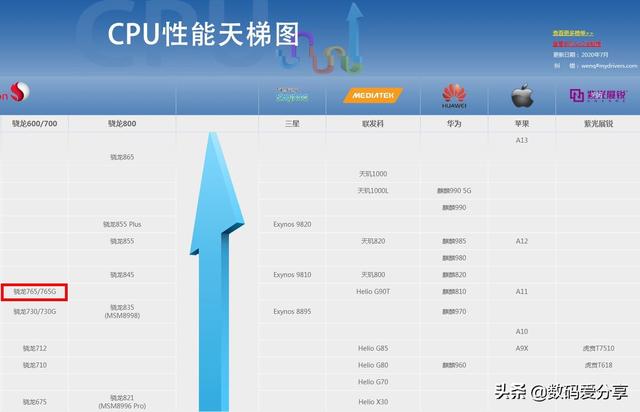Click the 骁龙865 cell
The width and height of the screenshot is (640, 412).
pos(122,157)
